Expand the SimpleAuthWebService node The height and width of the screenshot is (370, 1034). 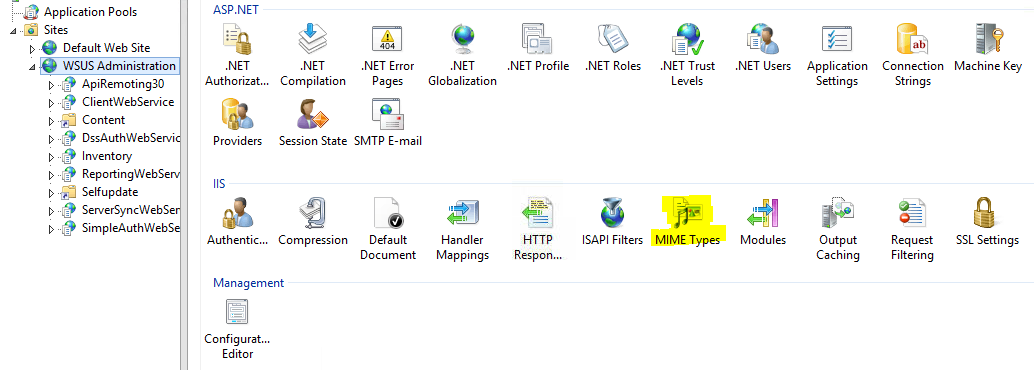pos(51,229)
